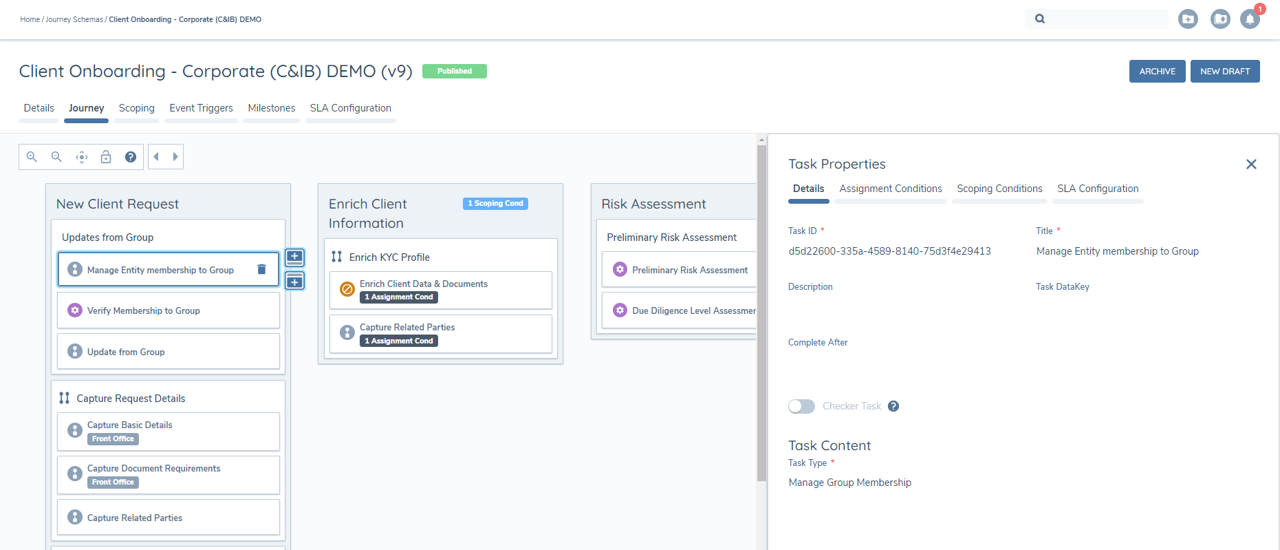Open the Scoping Conditions tab

(x=999, y=188)
